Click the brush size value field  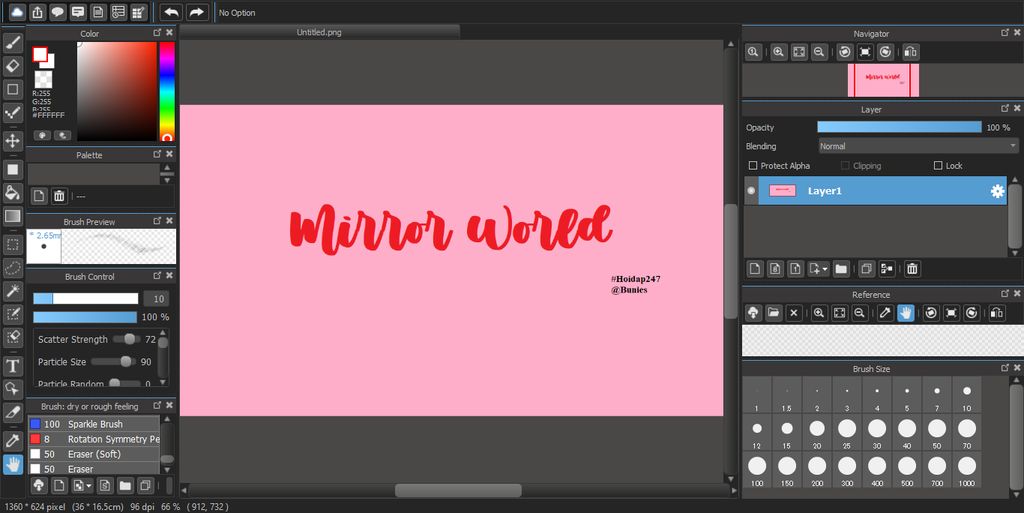(156, 298)
